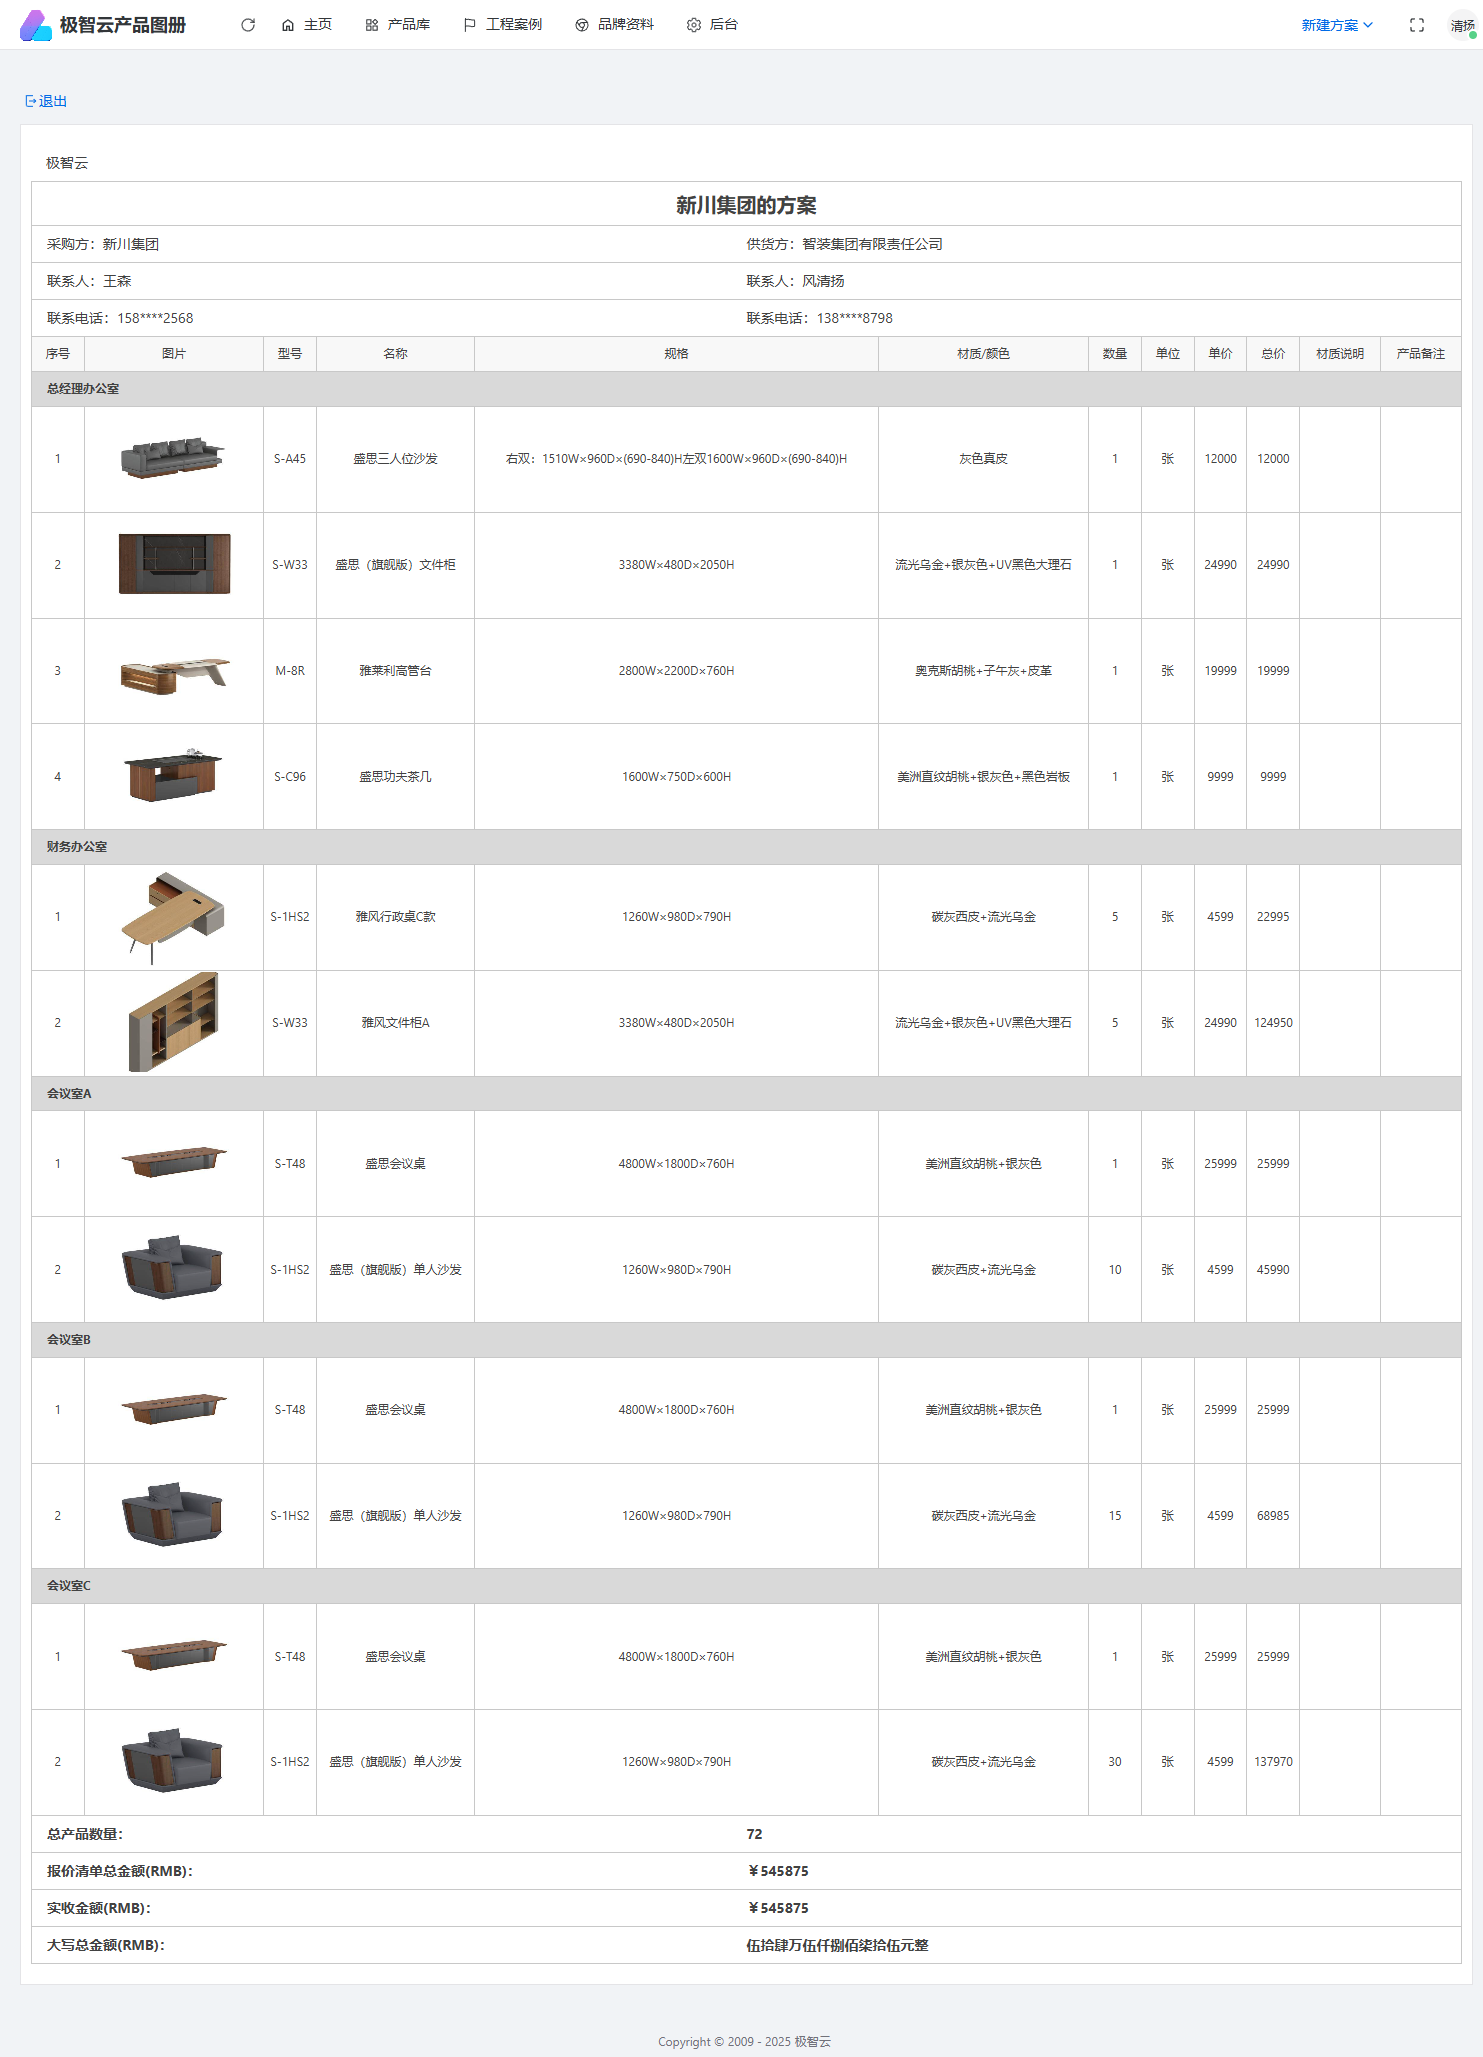The width and height of the screenshot is (1483, 2057).
Task: Expand the 新建方案 dropdown
Action: point(1336,25)
